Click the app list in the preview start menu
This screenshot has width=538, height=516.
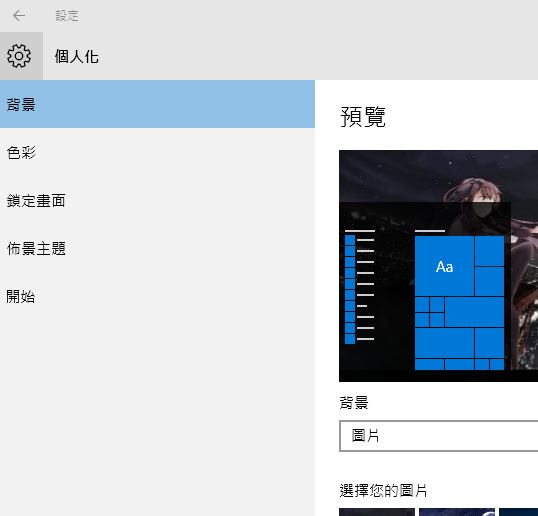point(360,287)
